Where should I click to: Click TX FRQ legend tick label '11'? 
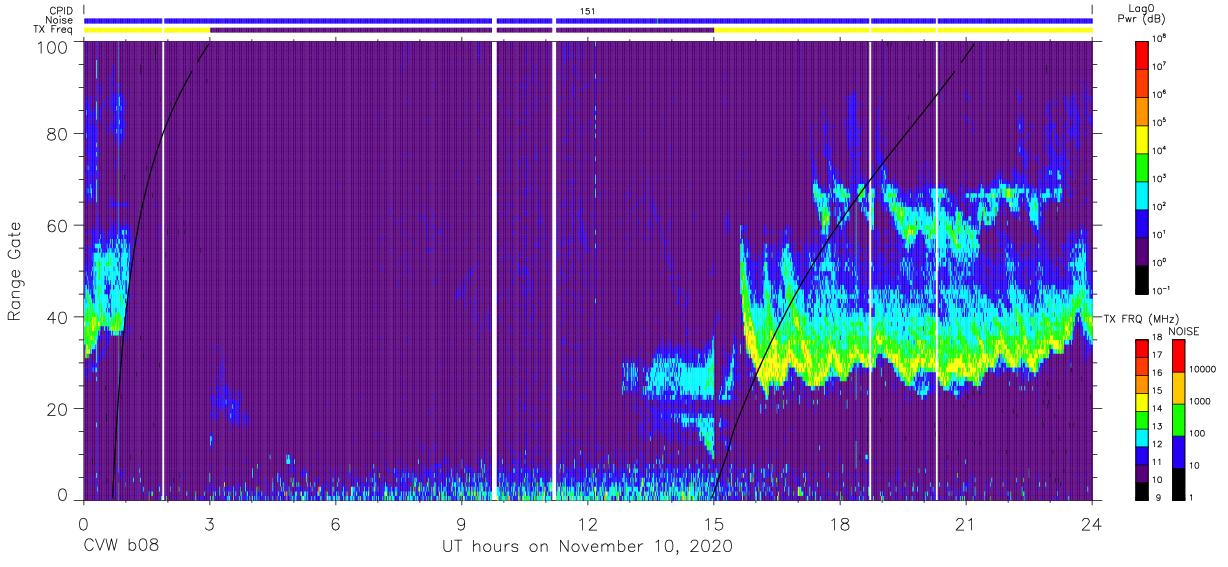coord(1159,464)
